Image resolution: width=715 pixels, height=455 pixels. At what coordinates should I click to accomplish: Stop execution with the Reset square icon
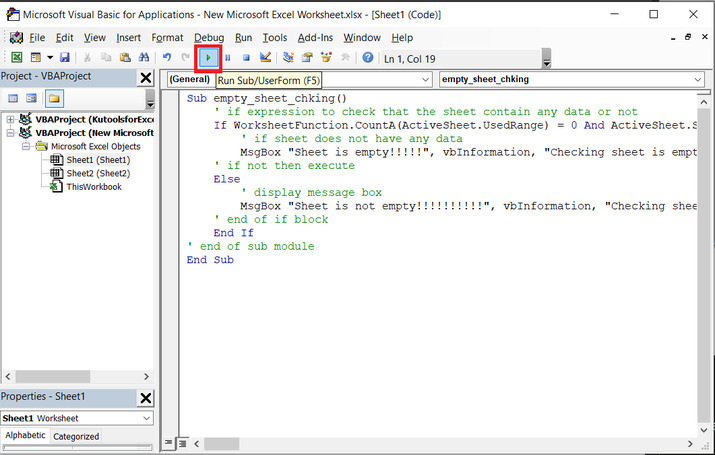point(246,58)
